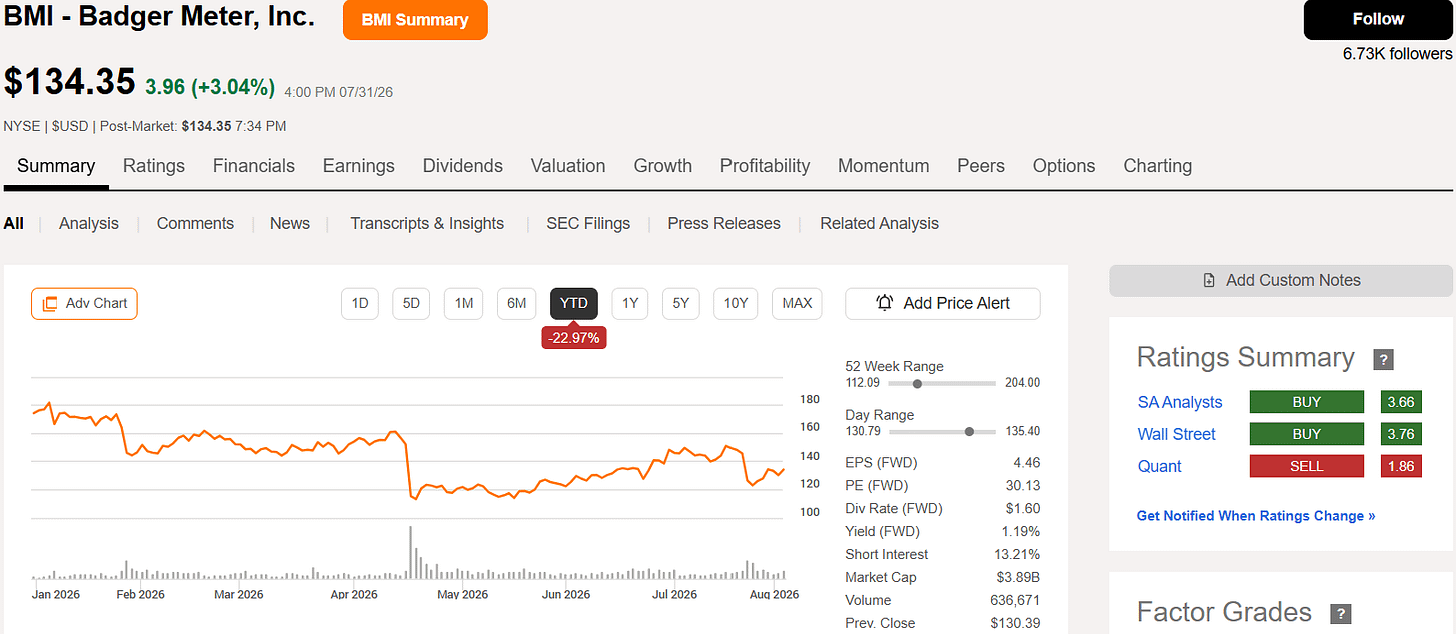Click the Ratings Summary help question-mark icon

[1383, 360]
